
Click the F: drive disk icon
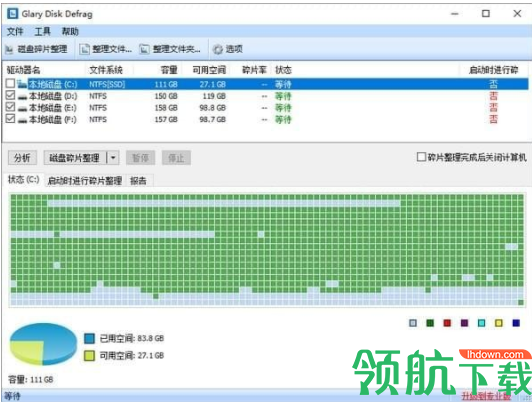click(x=22, y=120)
